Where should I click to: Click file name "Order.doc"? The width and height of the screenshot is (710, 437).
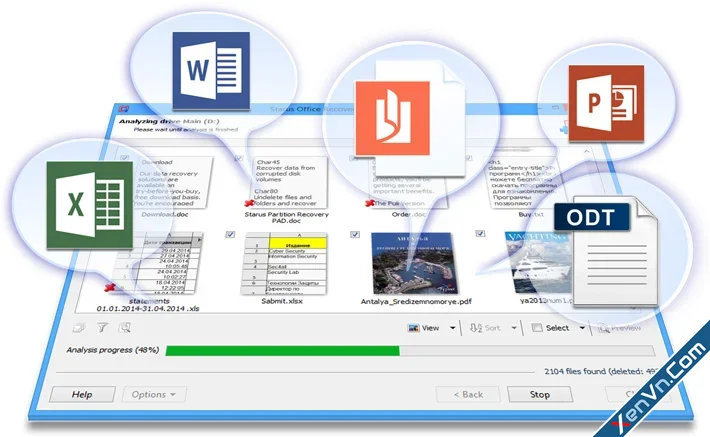point(409,214)
